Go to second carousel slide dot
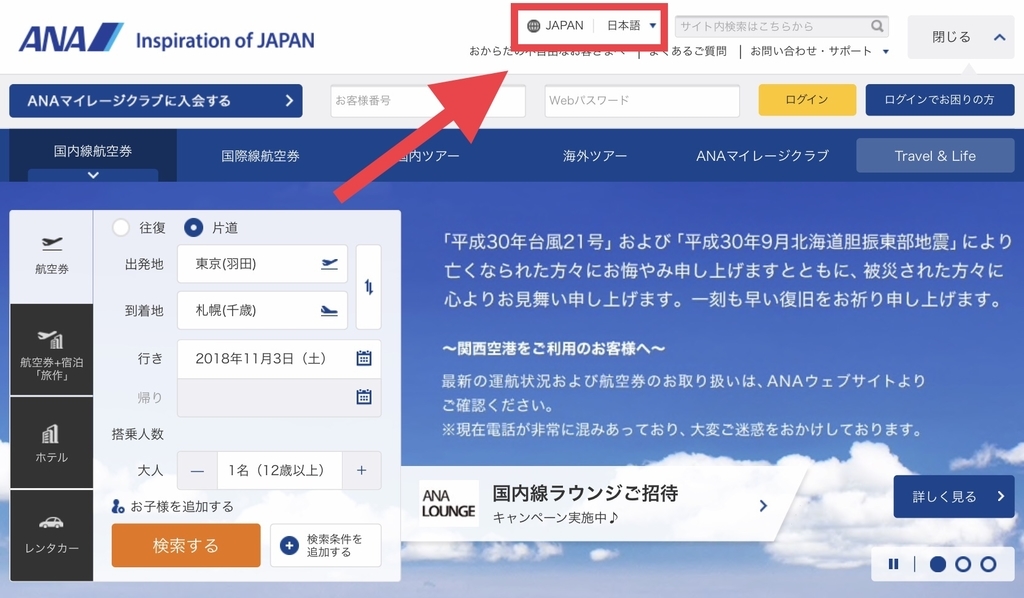Viewport: 1024px width, 598px height. point(963,564)
